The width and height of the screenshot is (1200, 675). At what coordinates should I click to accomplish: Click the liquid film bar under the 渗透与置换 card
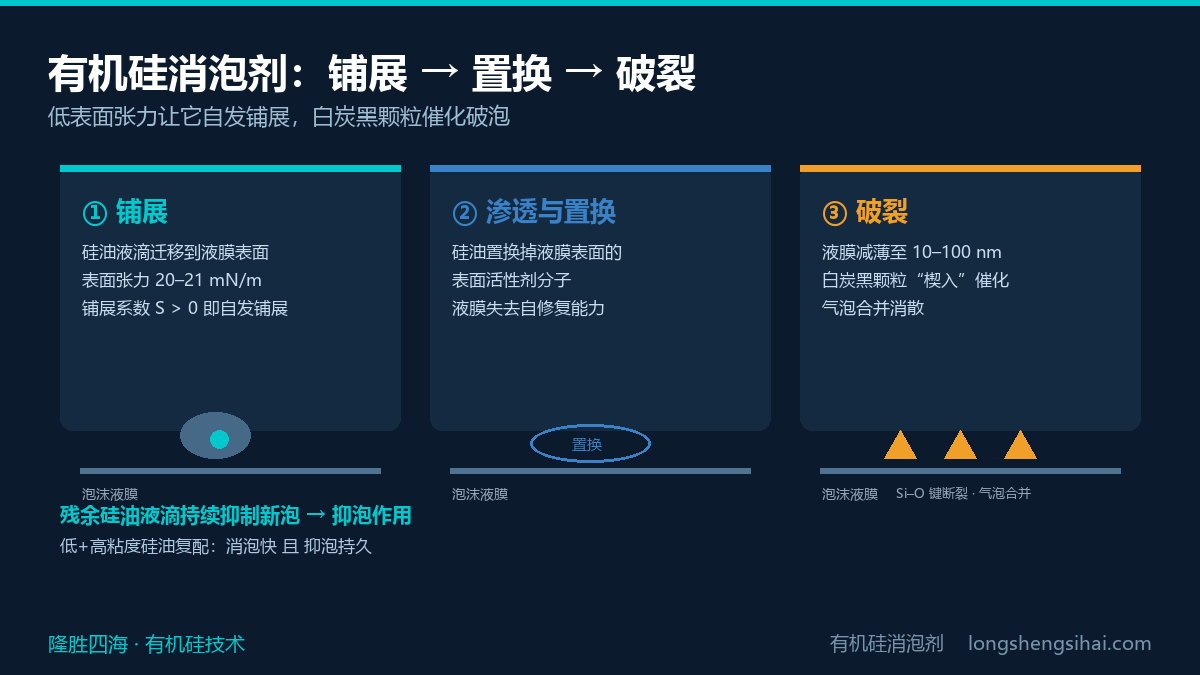point(600,471)
